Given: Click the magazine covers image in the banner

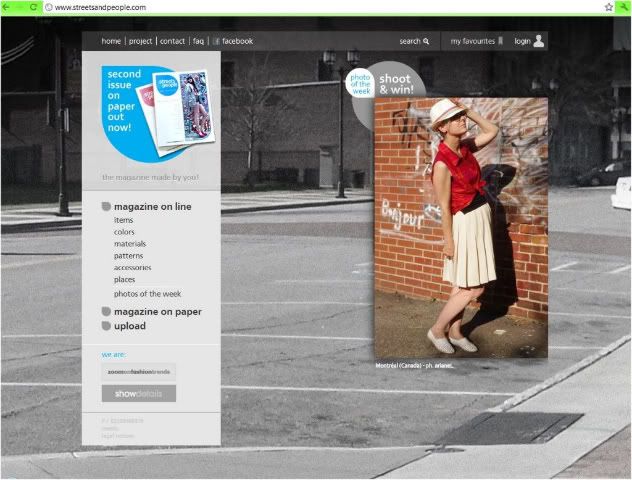Looking at the screenshot, I should 177,113.
